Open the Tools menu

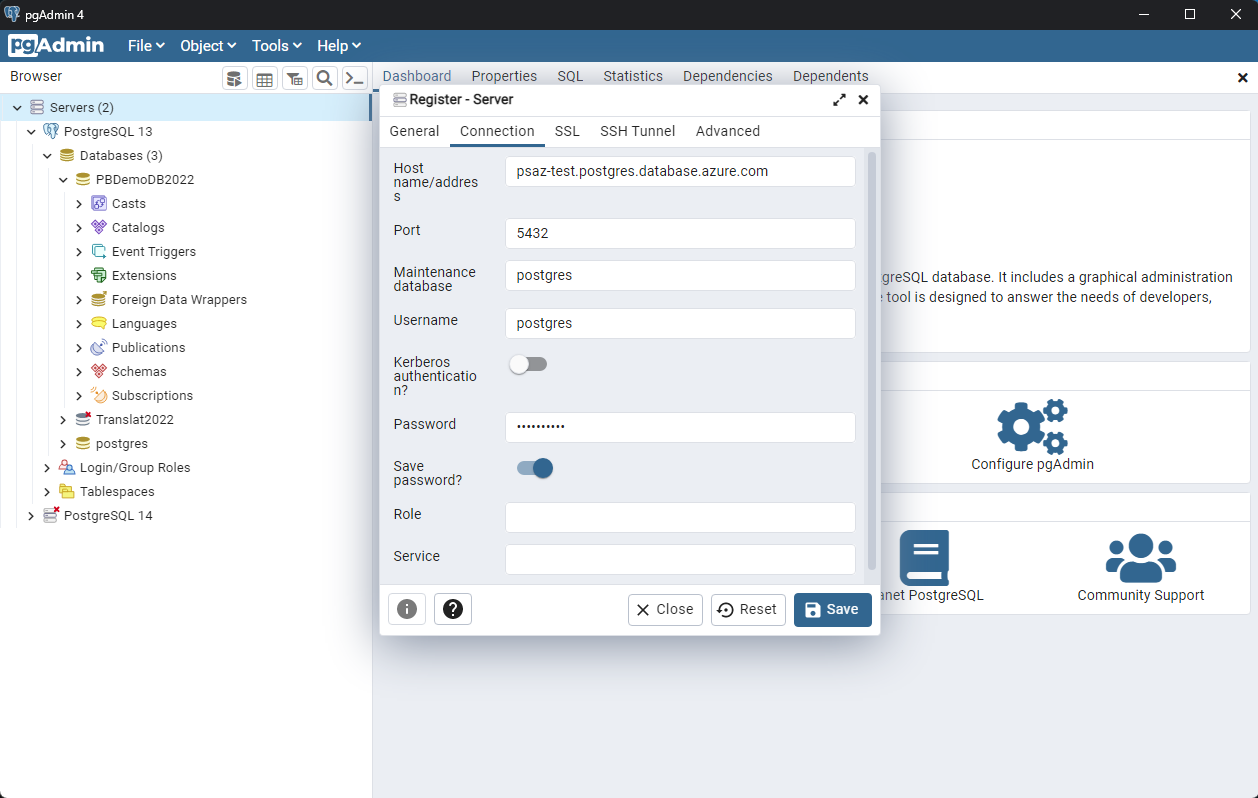tap(275, 45)
